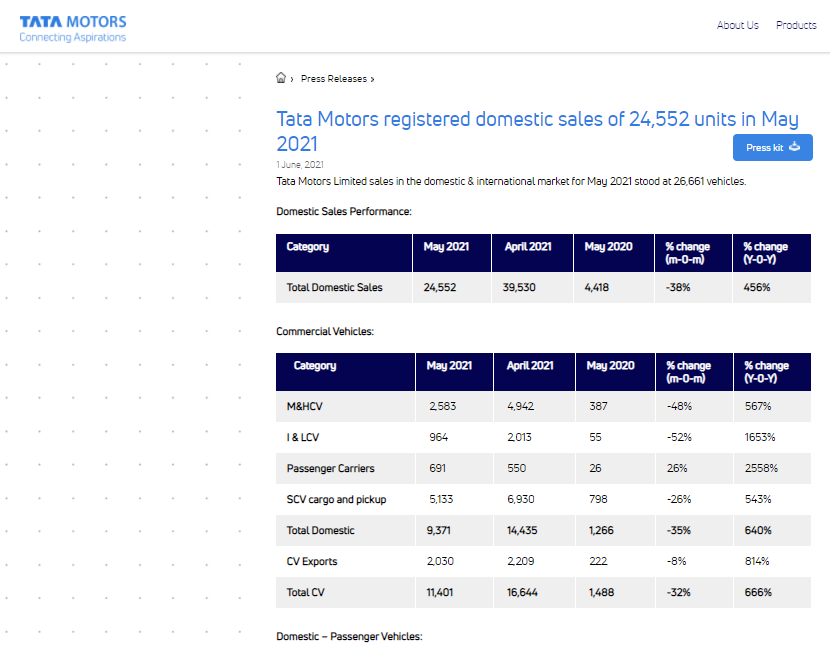Click the Tata Motors logo
Image resolution: width=830 pixels, height=654 pixels.
coord(73,28)
